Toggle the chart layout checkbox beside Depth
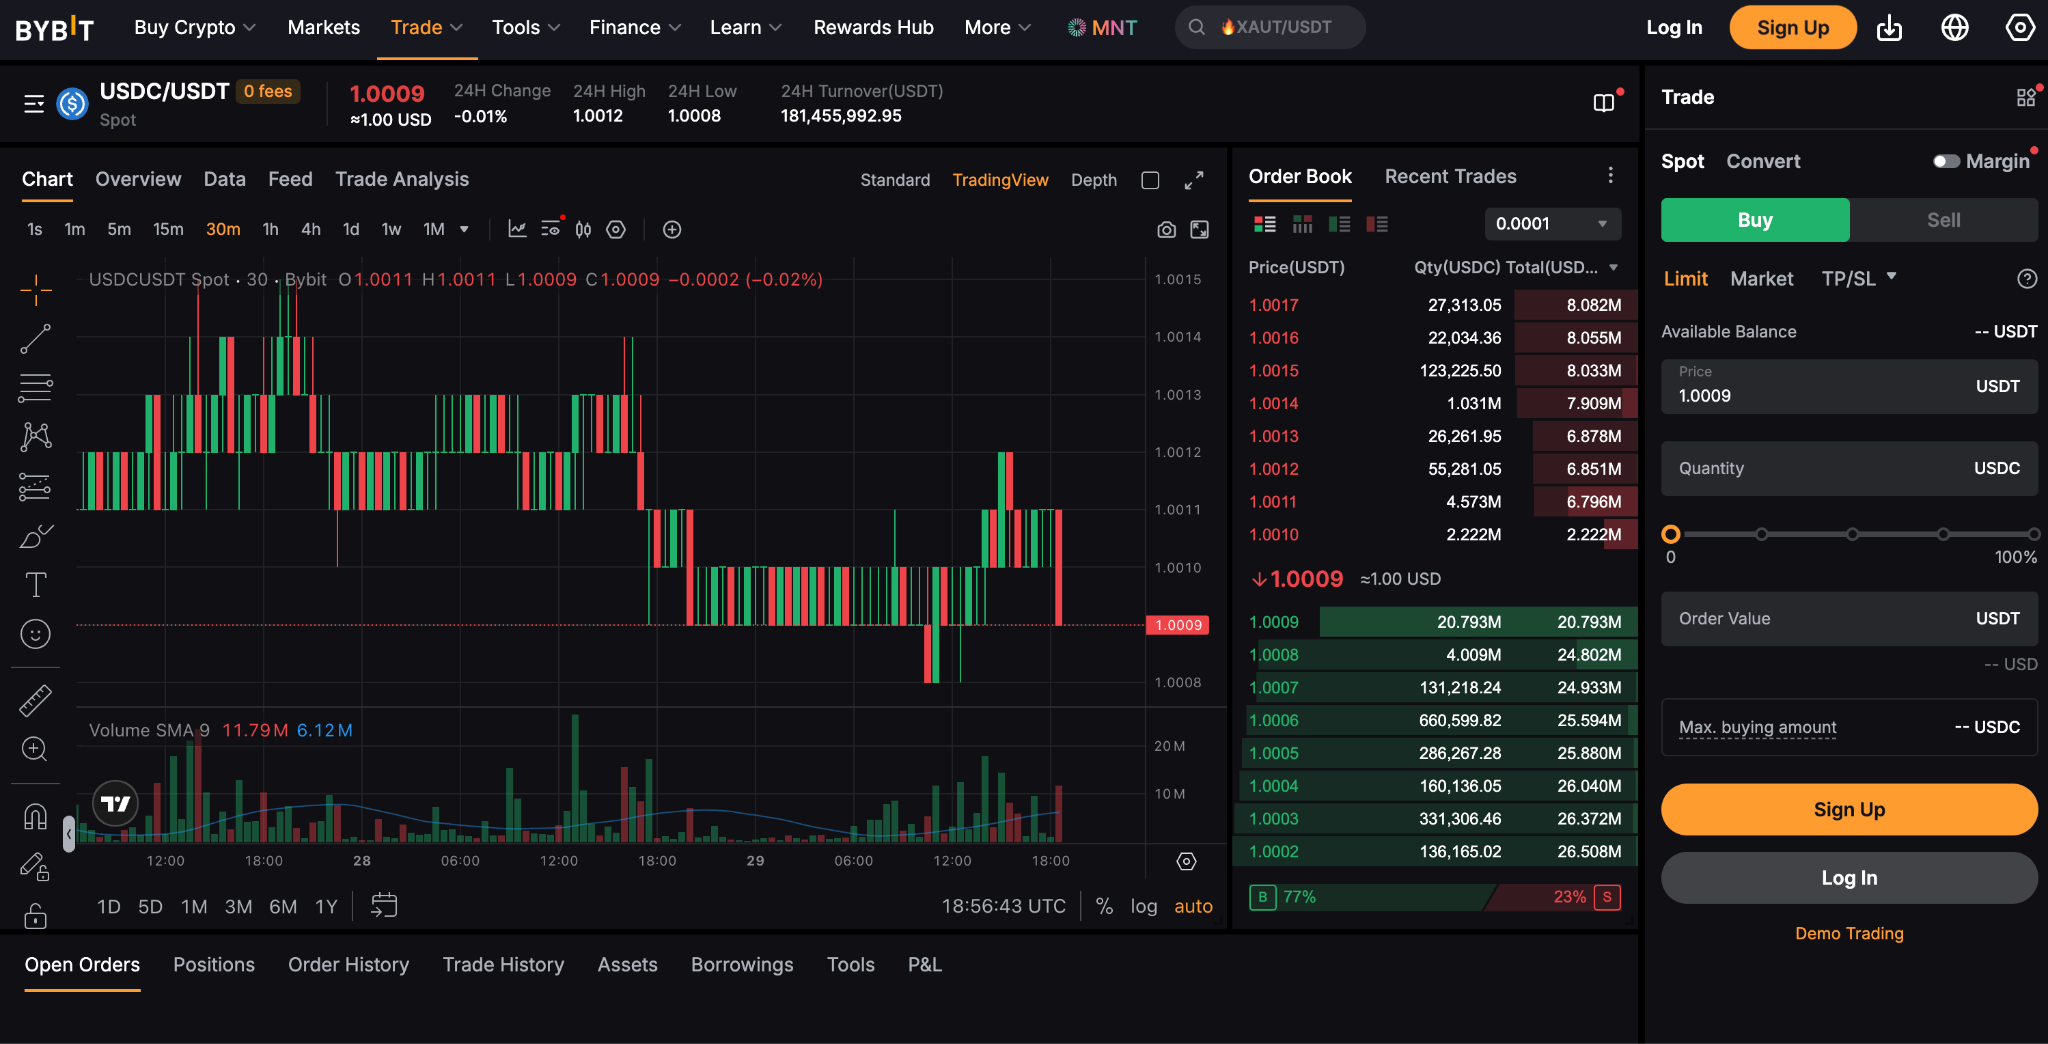This screenshot has width=2048, height=1044. (1150, 180)
